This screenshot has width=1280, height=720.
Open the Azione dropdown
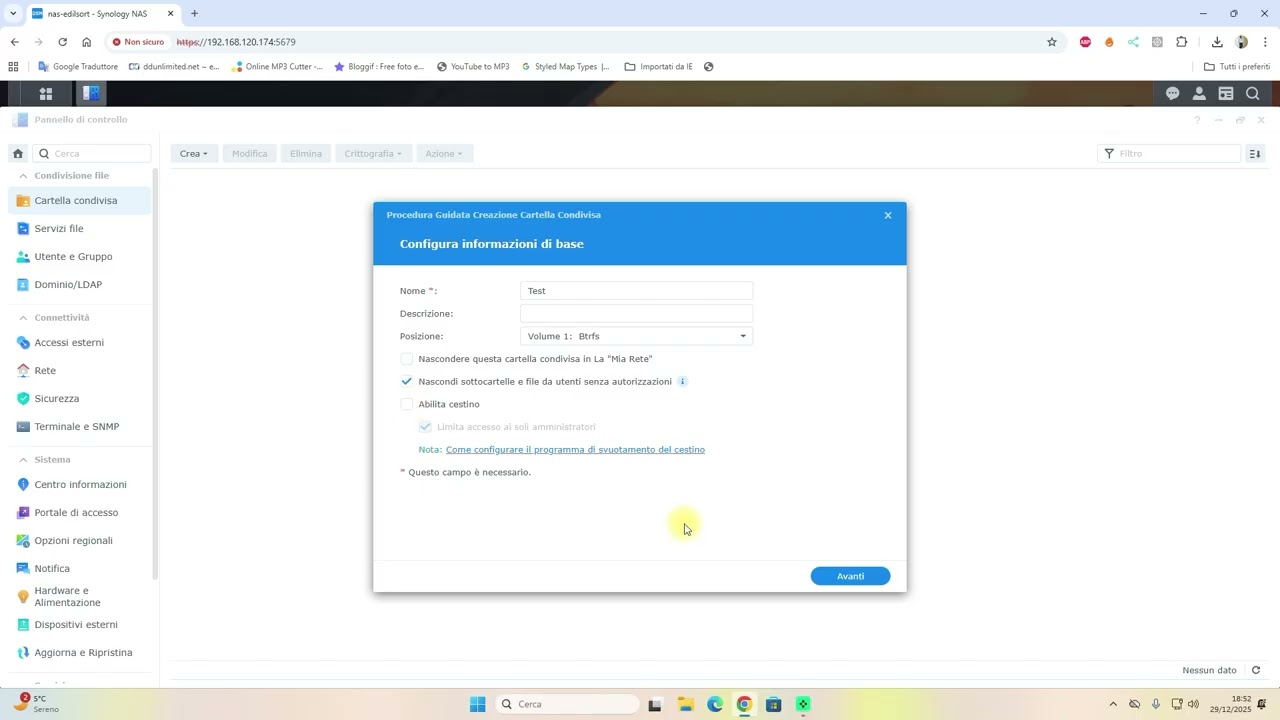click(x=444, y=154)
